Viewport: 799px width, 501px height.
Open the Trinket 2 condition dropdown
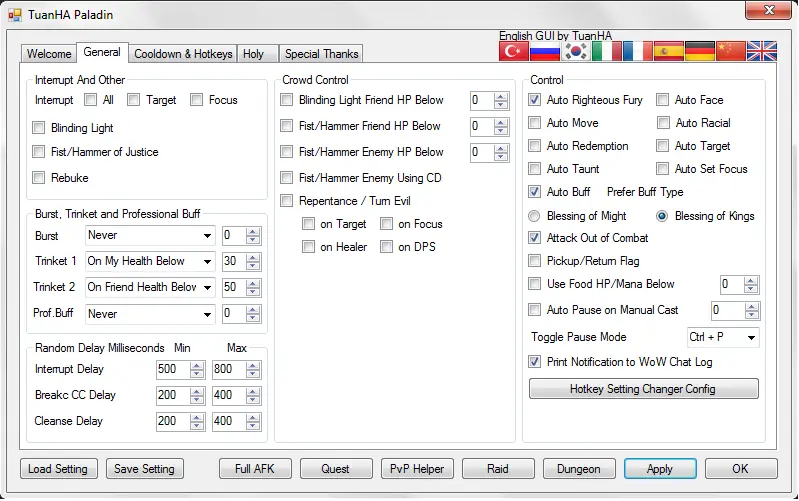tap(150, 287)
